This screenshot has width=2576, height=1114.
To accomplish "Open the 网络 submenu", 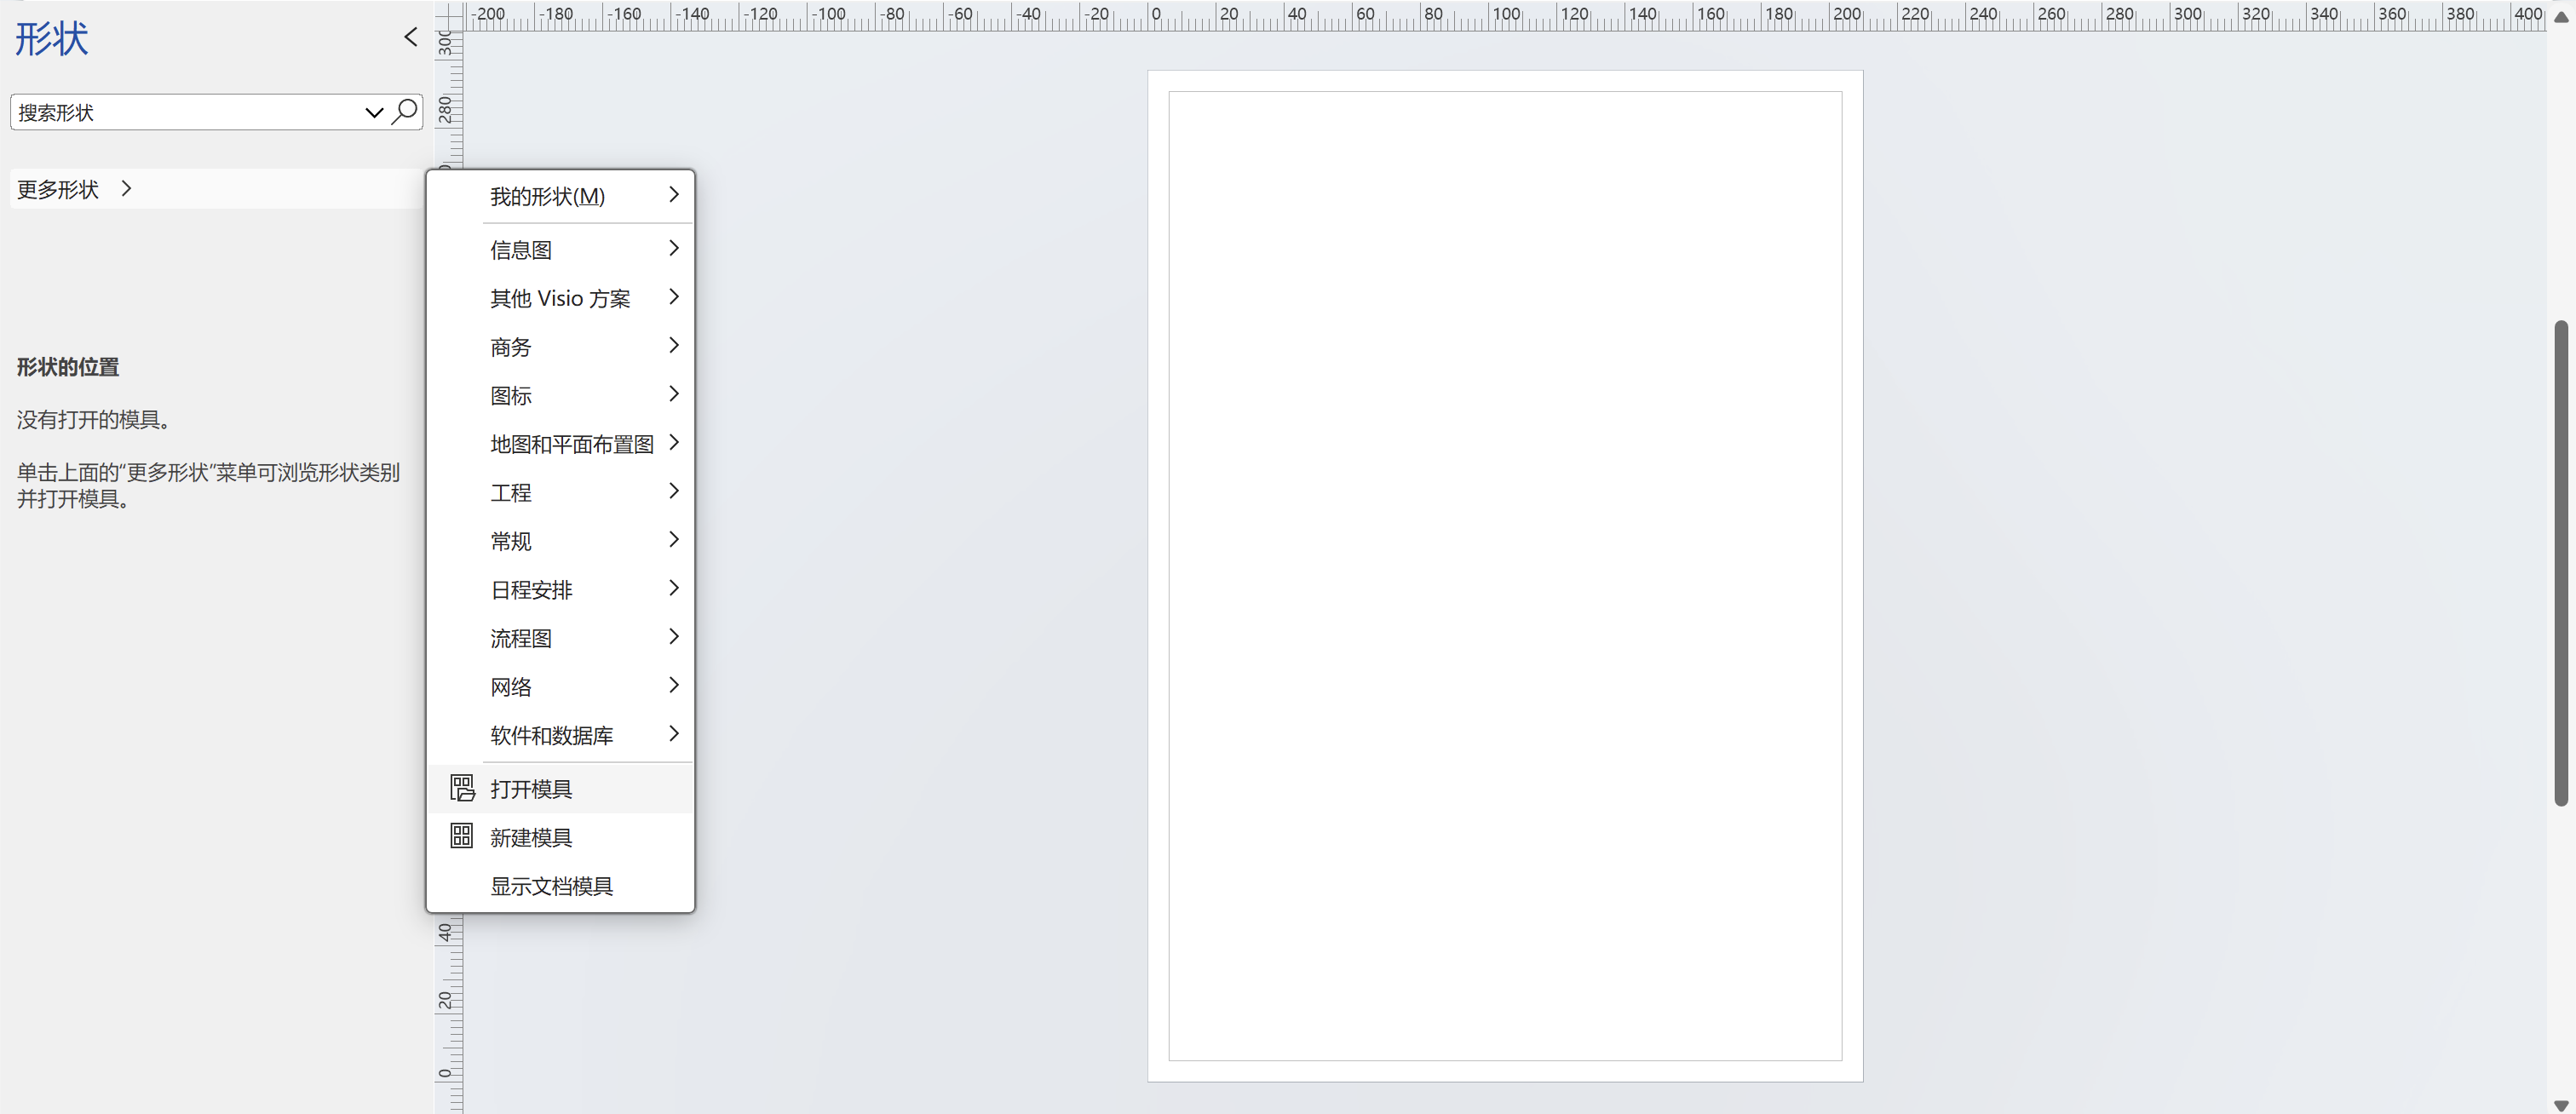I will (560, 686).
